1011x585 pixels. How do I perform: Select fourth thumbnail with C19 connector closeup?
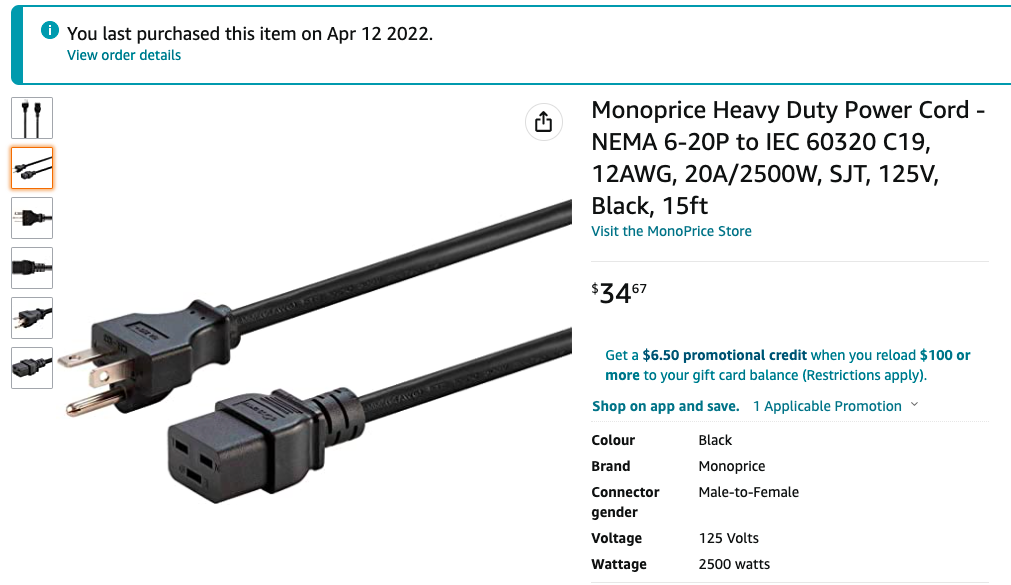click(x=32, y=268)
